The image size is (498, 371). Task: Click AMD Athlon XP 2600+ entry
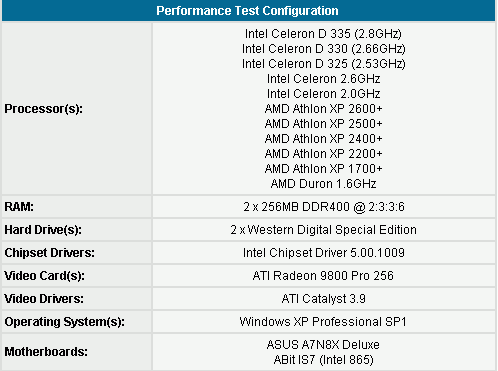[x=323, y=109]
